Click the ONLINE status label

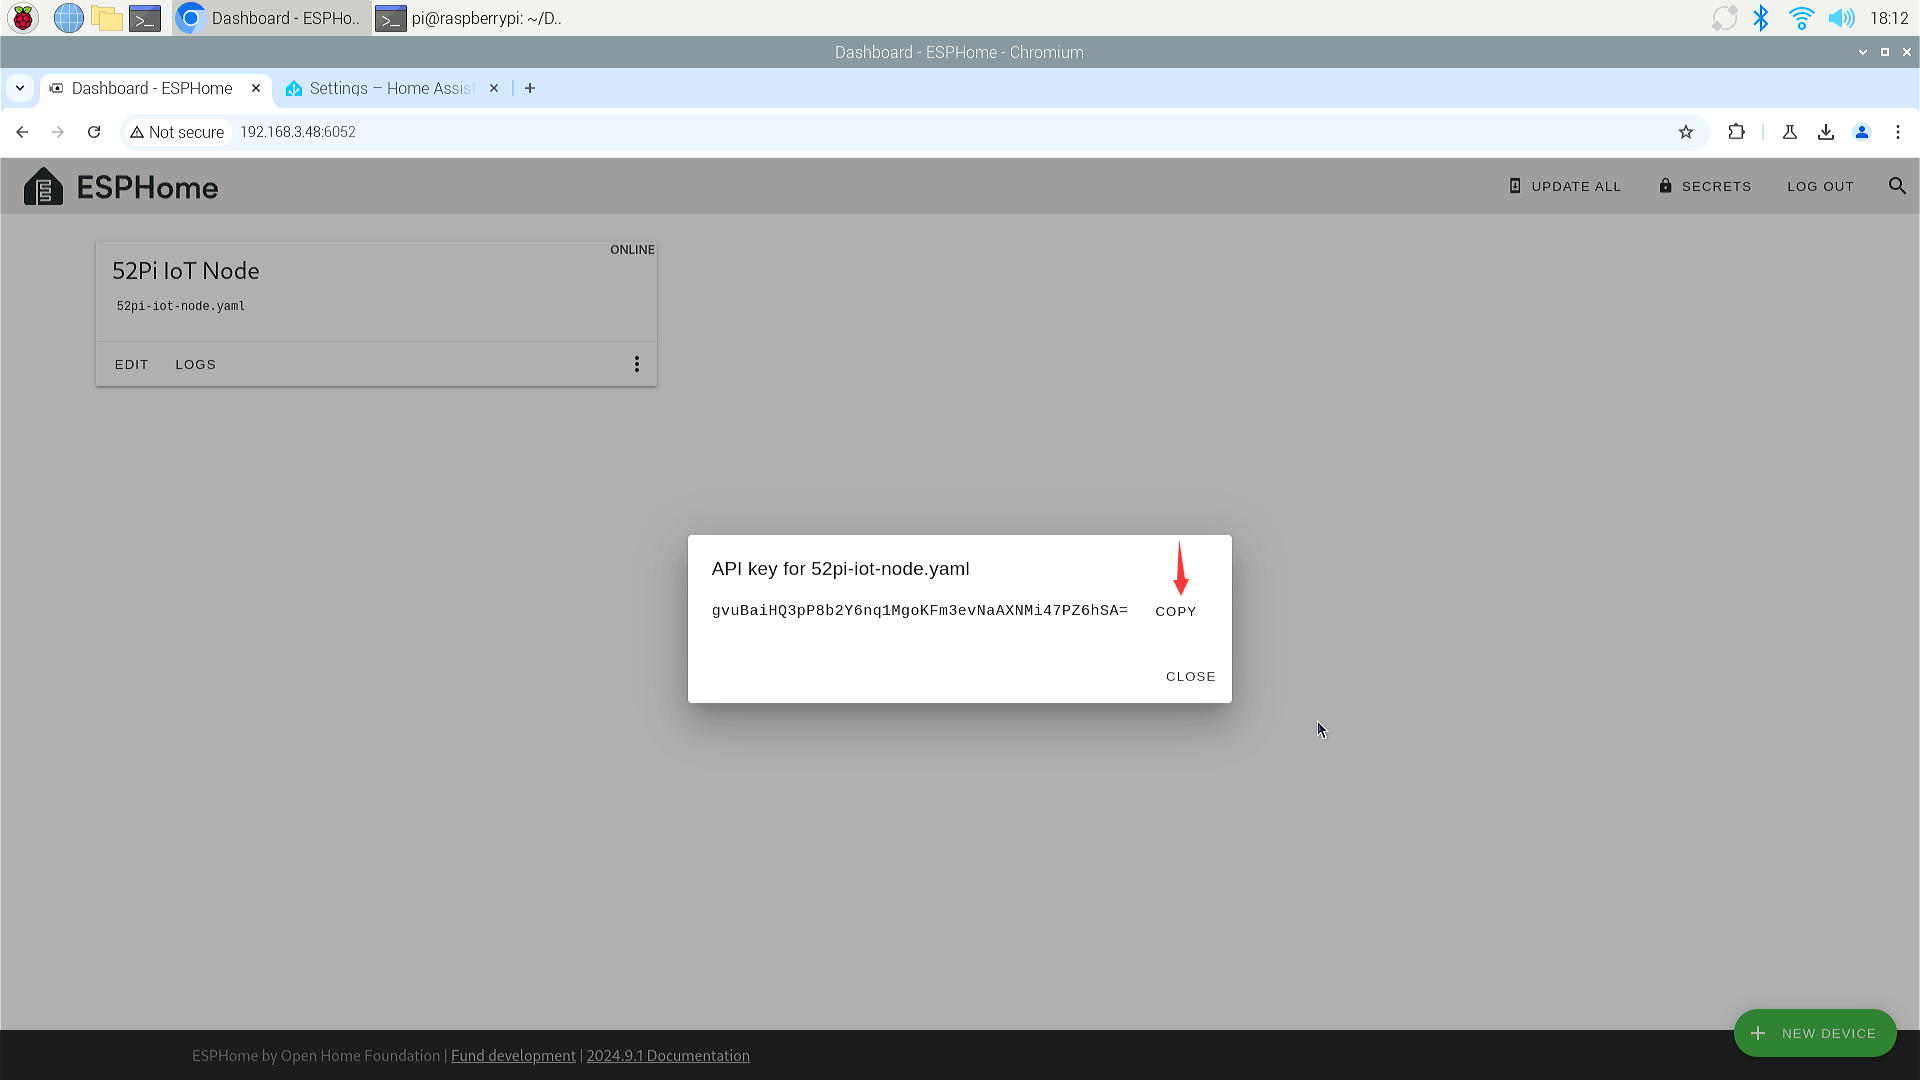pos(632,250)
